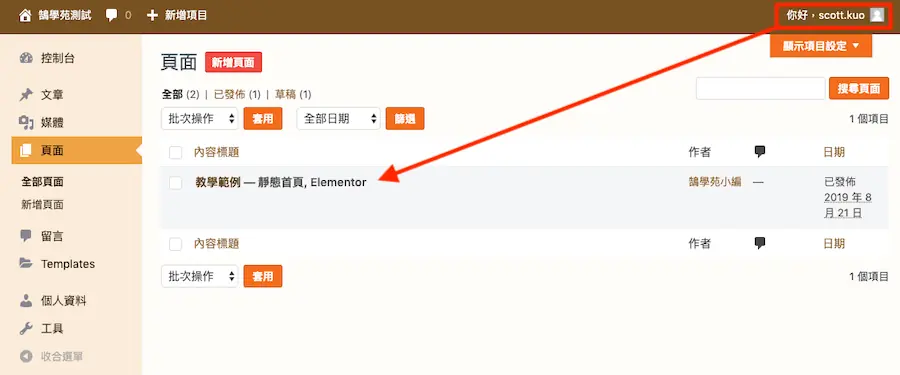Tick the select-all checkbox in table footer
This screenshot has height=375, width=900.
pyautogui.click(x=176, y=245)
